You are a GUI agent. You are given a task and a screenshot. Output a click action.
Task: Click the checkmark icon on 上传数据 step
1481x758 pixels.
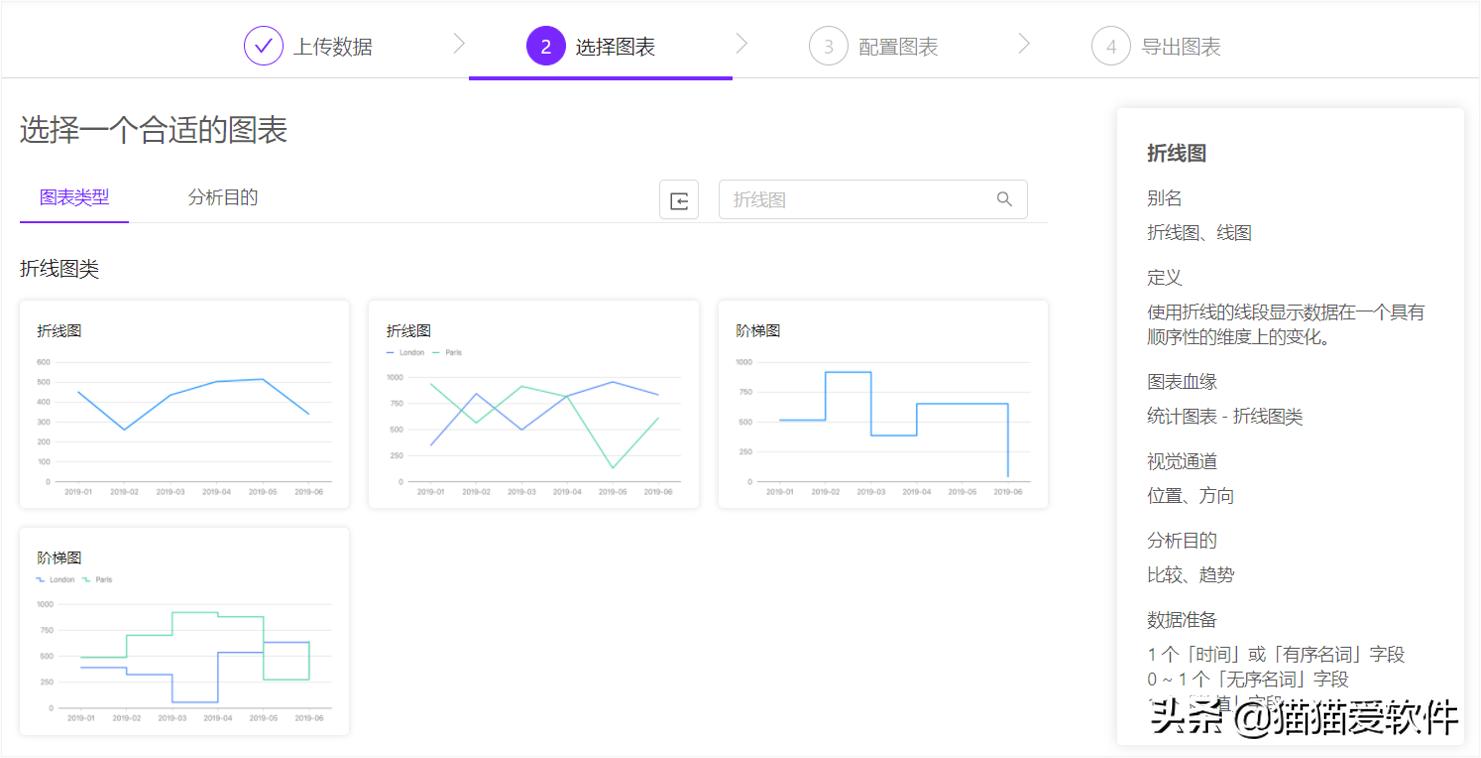[x=262, y=45]
